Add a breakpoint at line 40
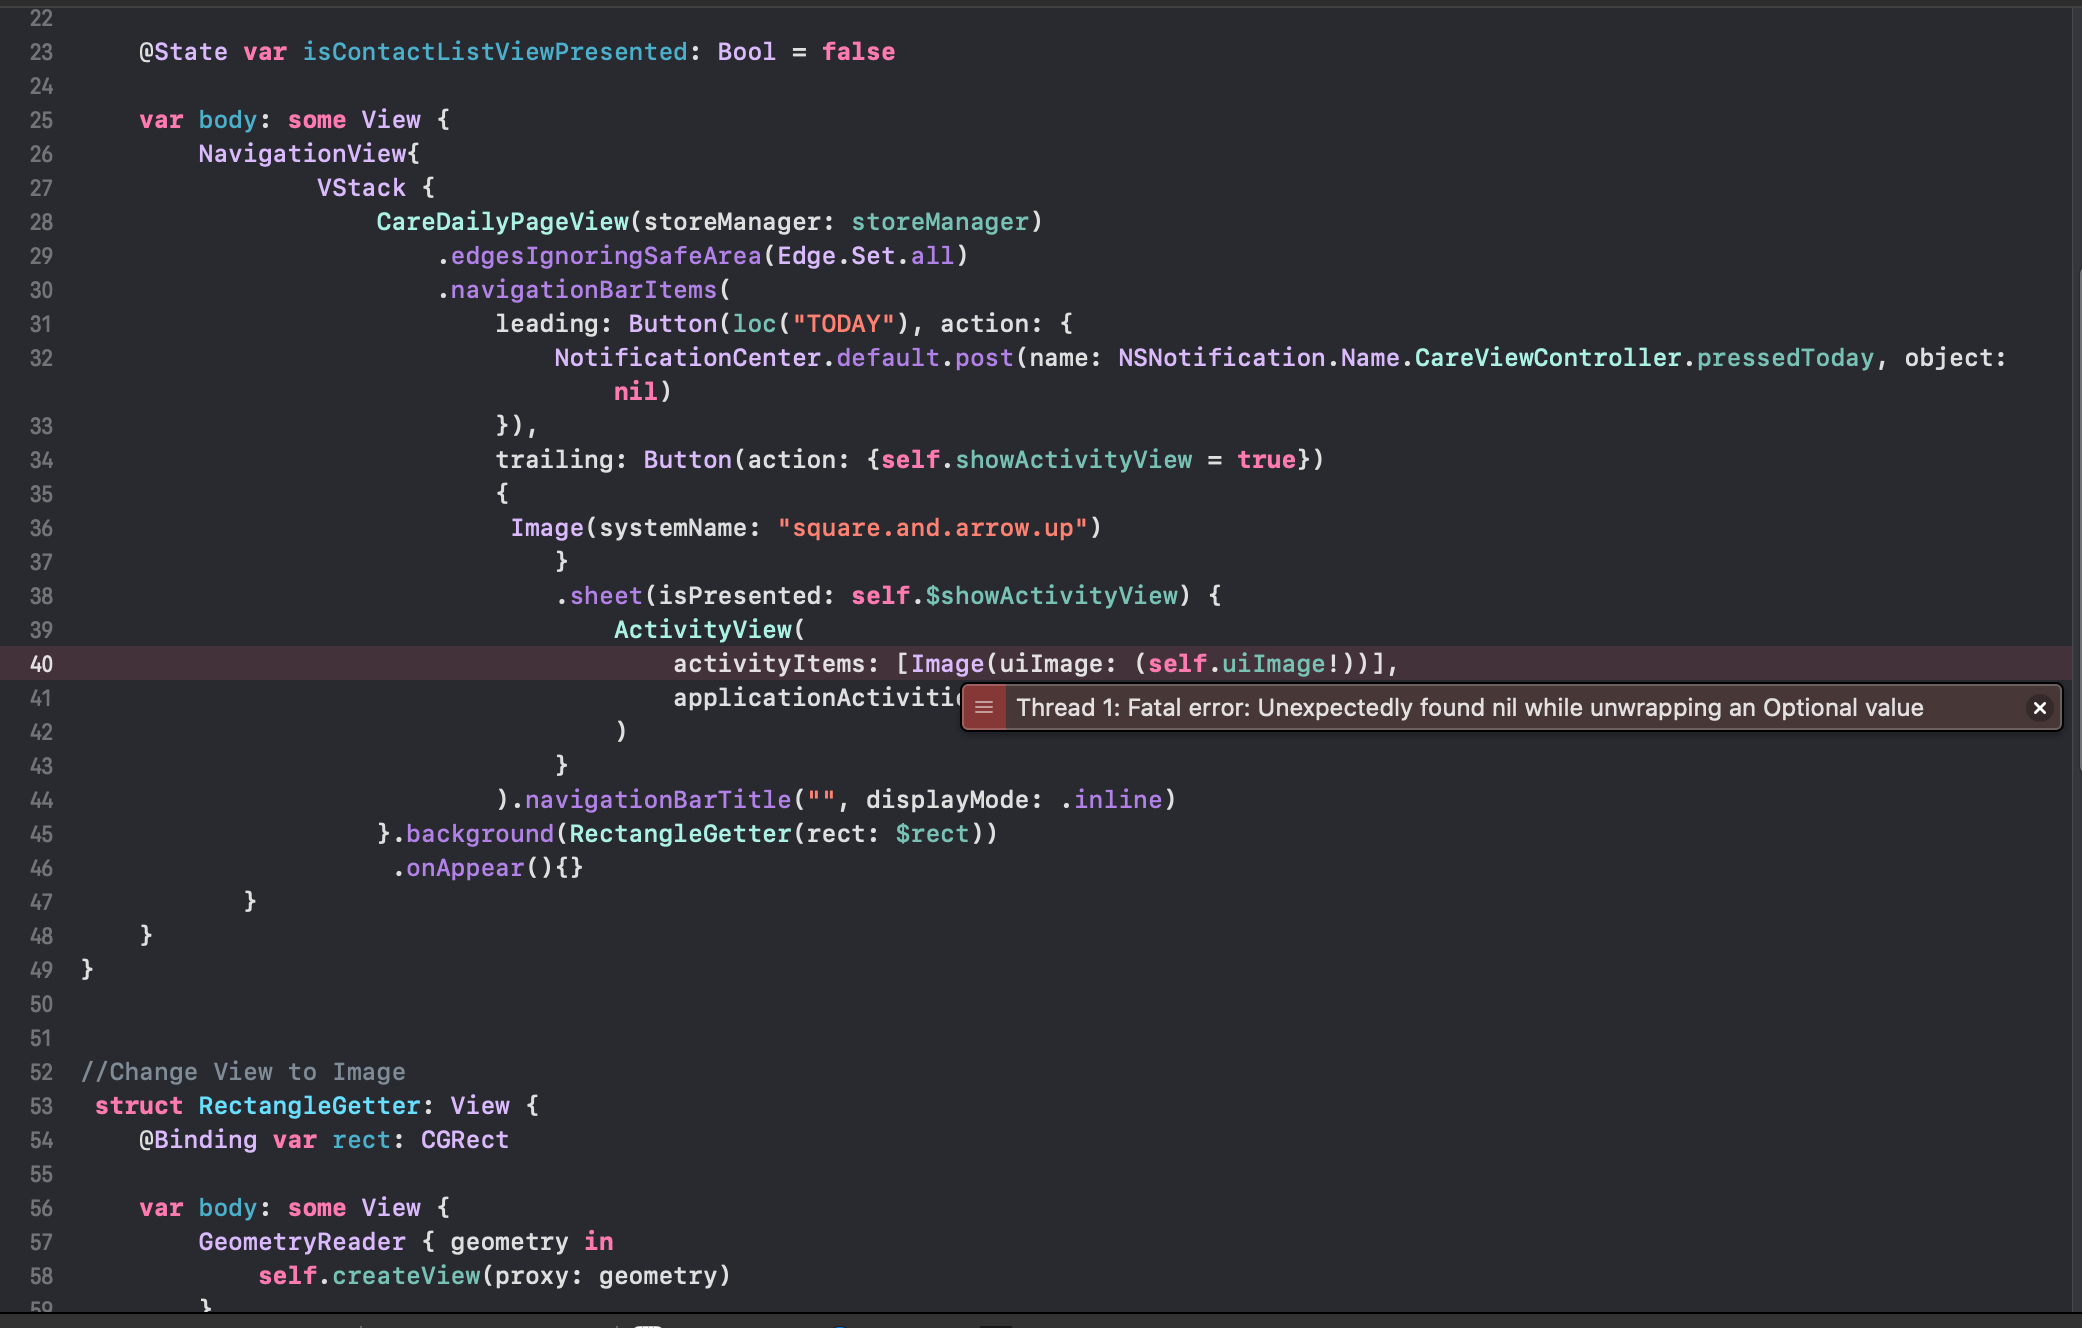The width and height of the screenshot is (2082, 1328). (x=41, y=664)
